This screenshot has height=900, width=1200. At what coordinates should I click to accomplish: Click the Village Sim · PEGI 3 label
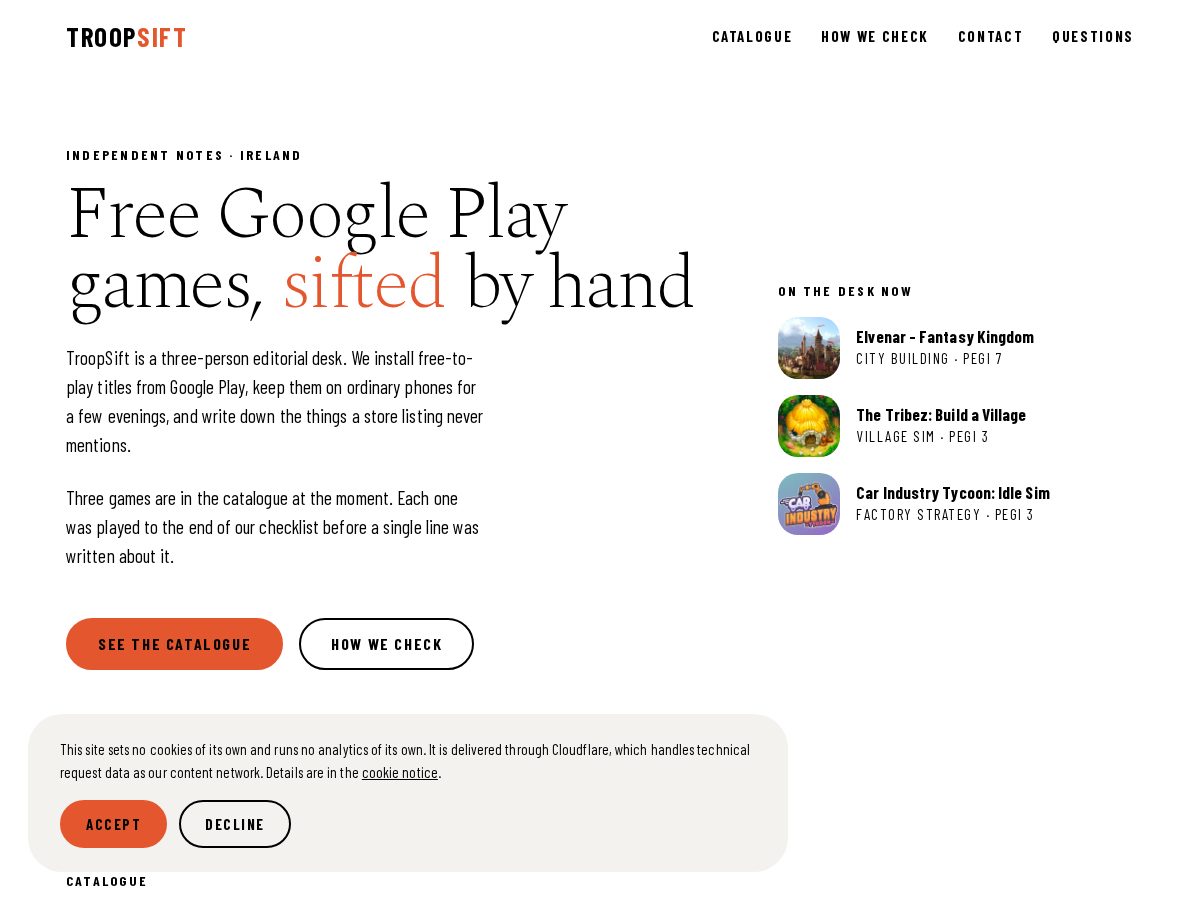(x=922, y=436)
